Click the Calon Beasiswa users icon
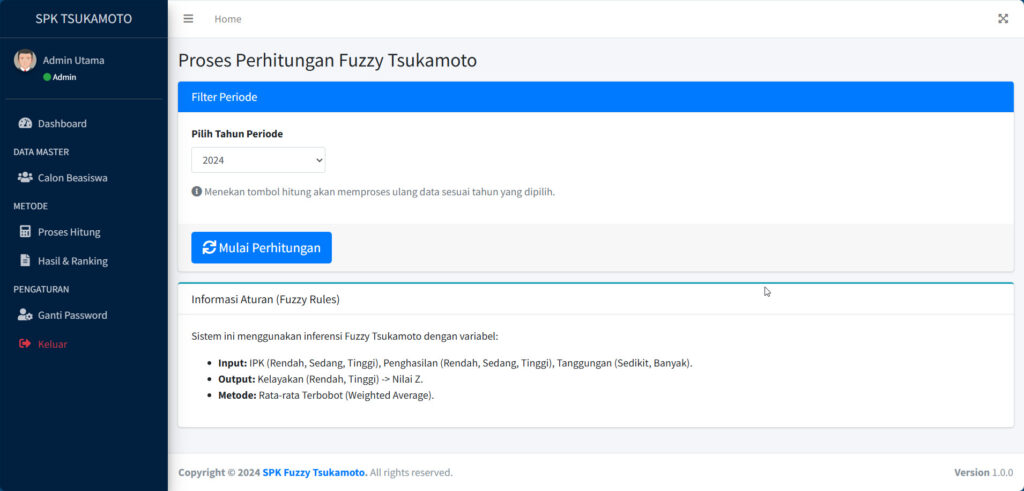Image resolution: width=1024 pixels, height=491 pixels. pyautogui.click(x=25, y=178)
